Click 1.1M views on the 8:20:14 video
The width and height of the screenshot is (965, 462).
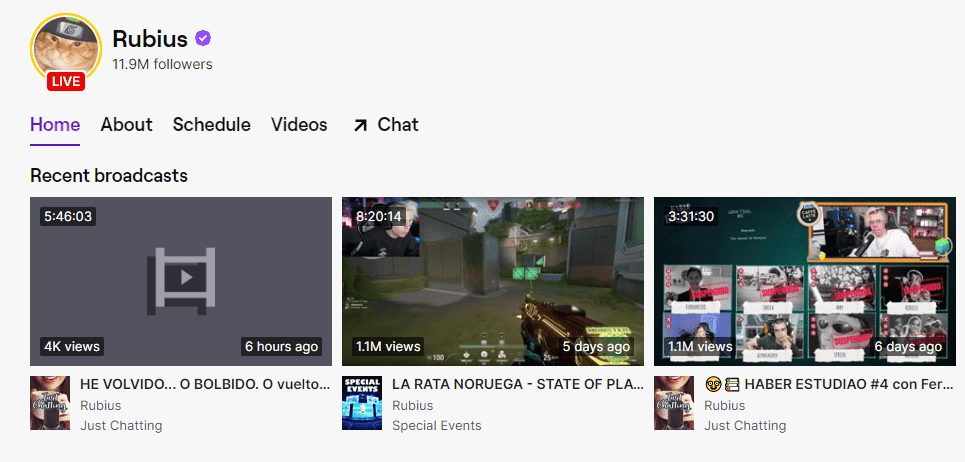(x=388, y=346)
